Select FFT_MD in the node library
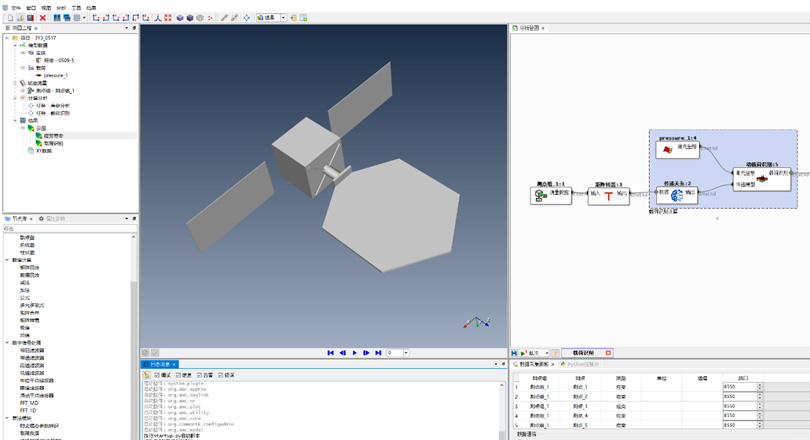 pos(29,403)
